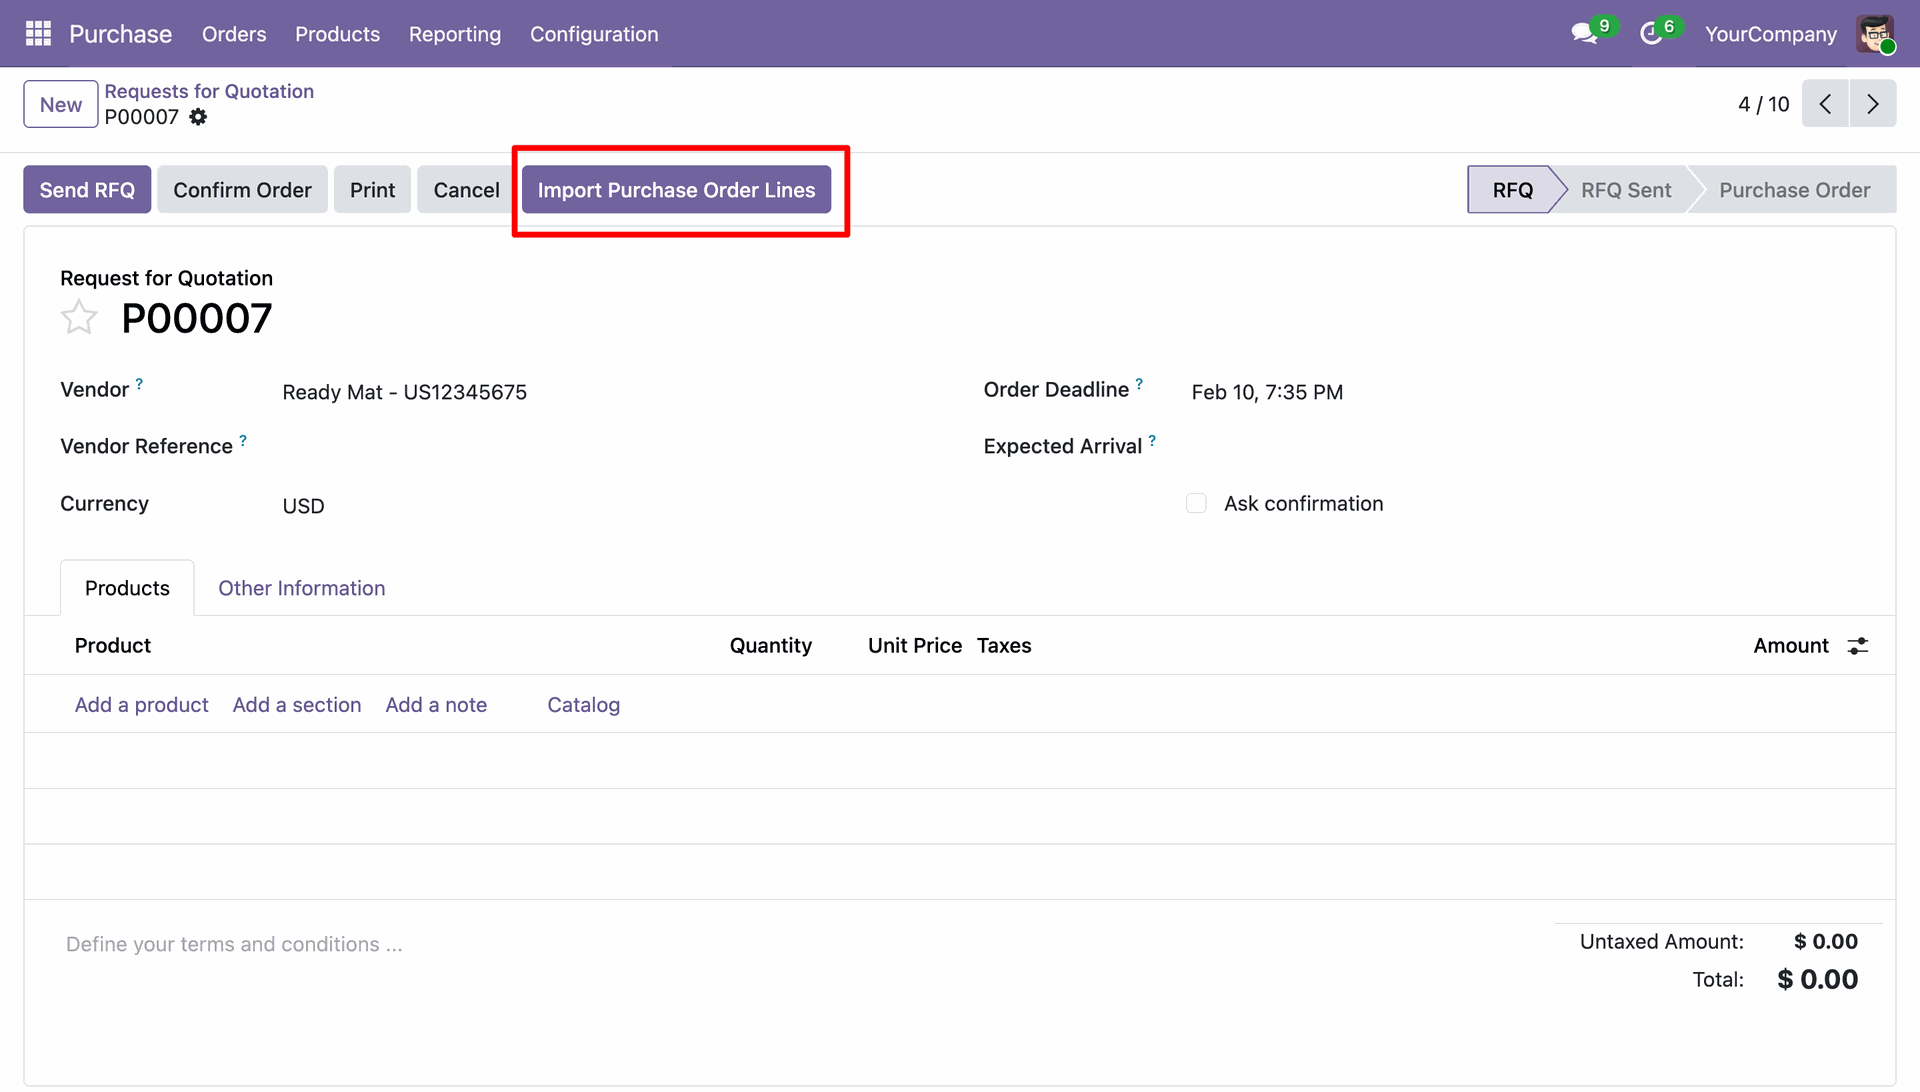Open the Currency USD selection field

pos(303,506)
